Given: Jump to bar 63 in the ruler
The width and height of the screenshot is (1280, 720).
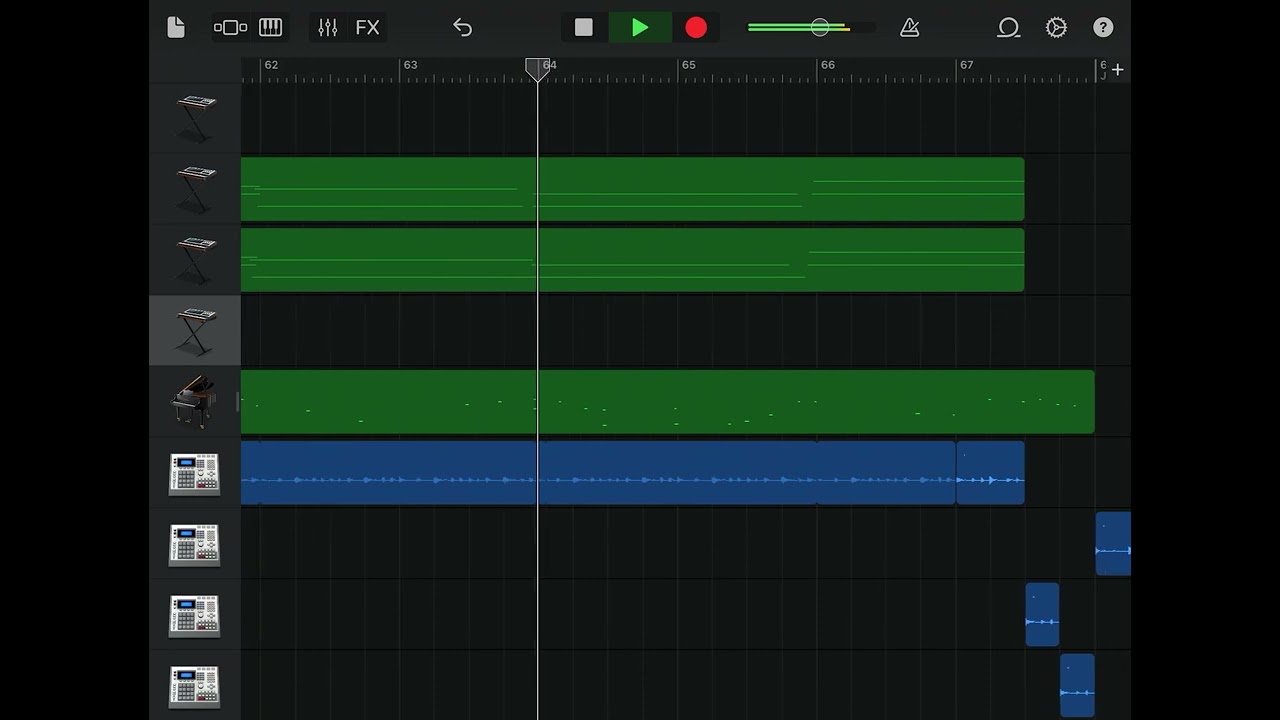Looking at the screenshot, I should pyautogui.click(x=410, y=65).
